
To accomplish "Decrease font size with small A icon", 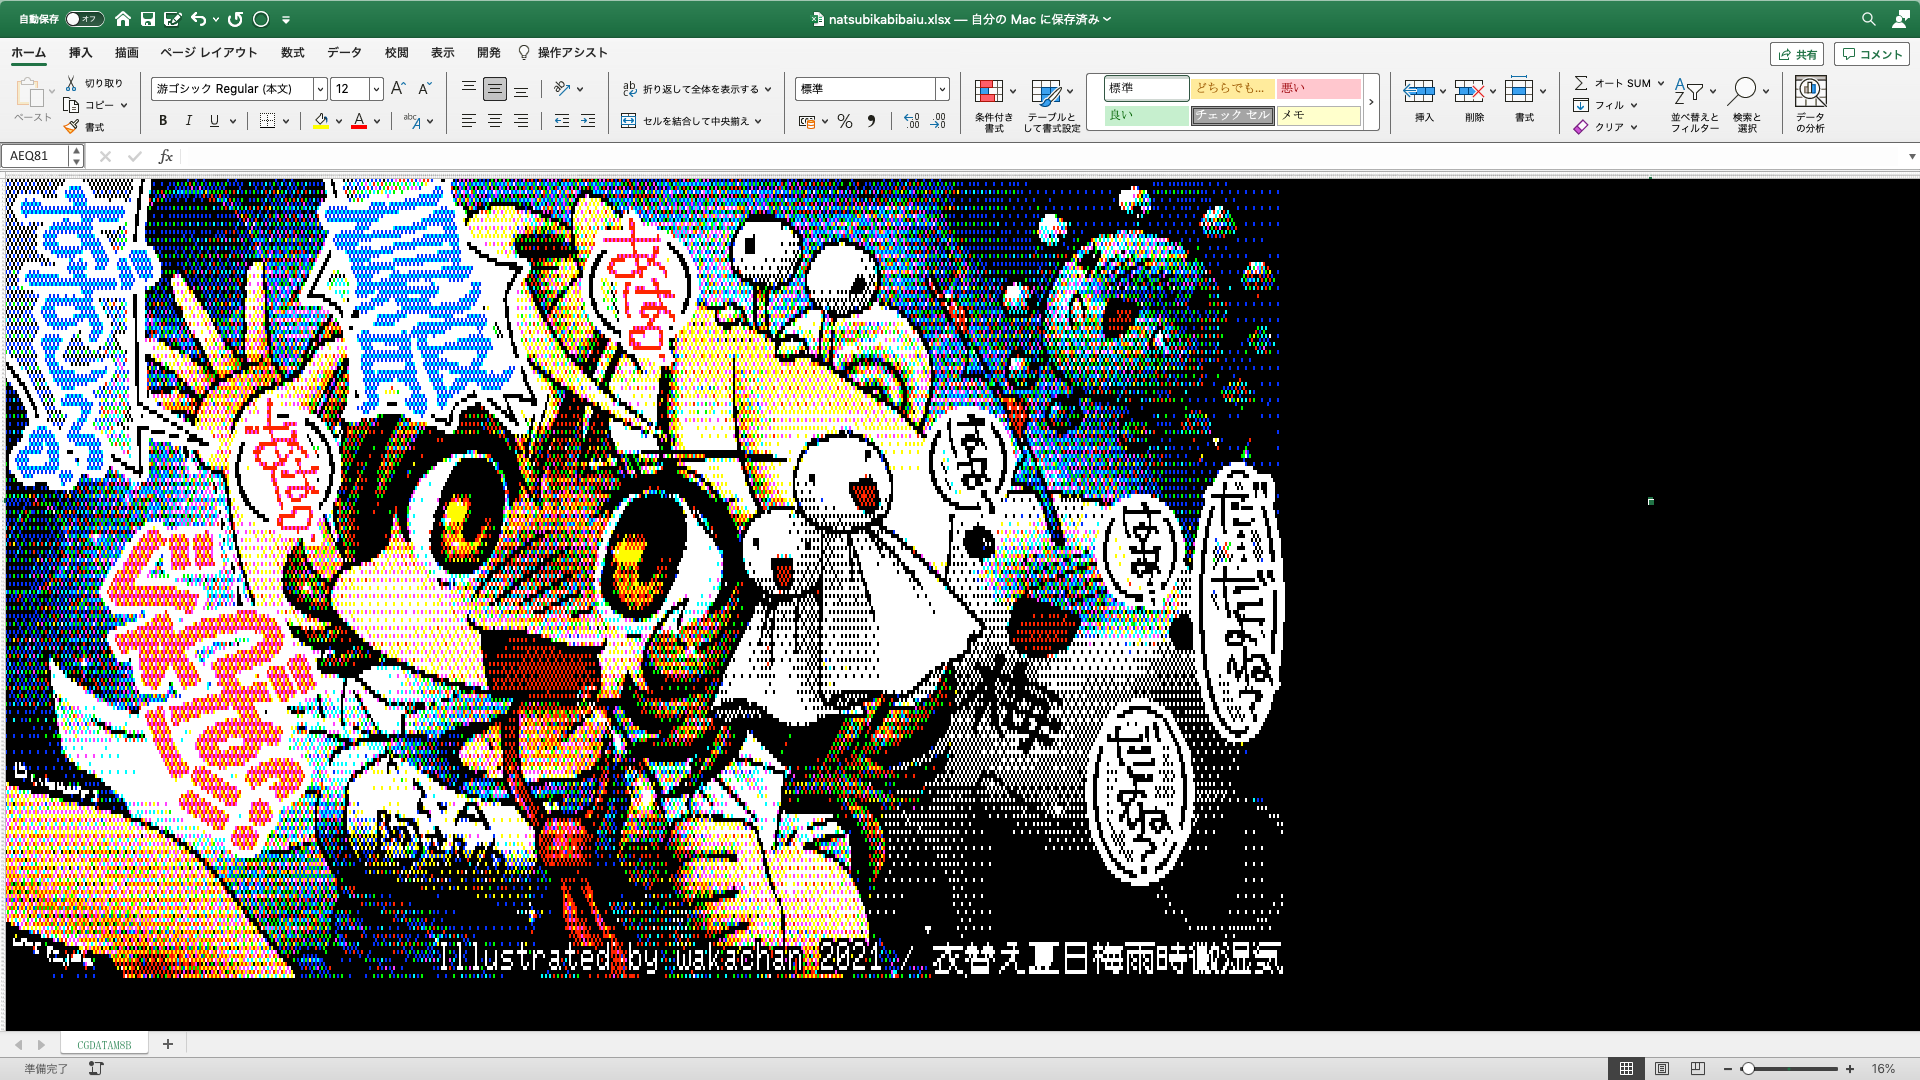I will [x=424, y=89].
